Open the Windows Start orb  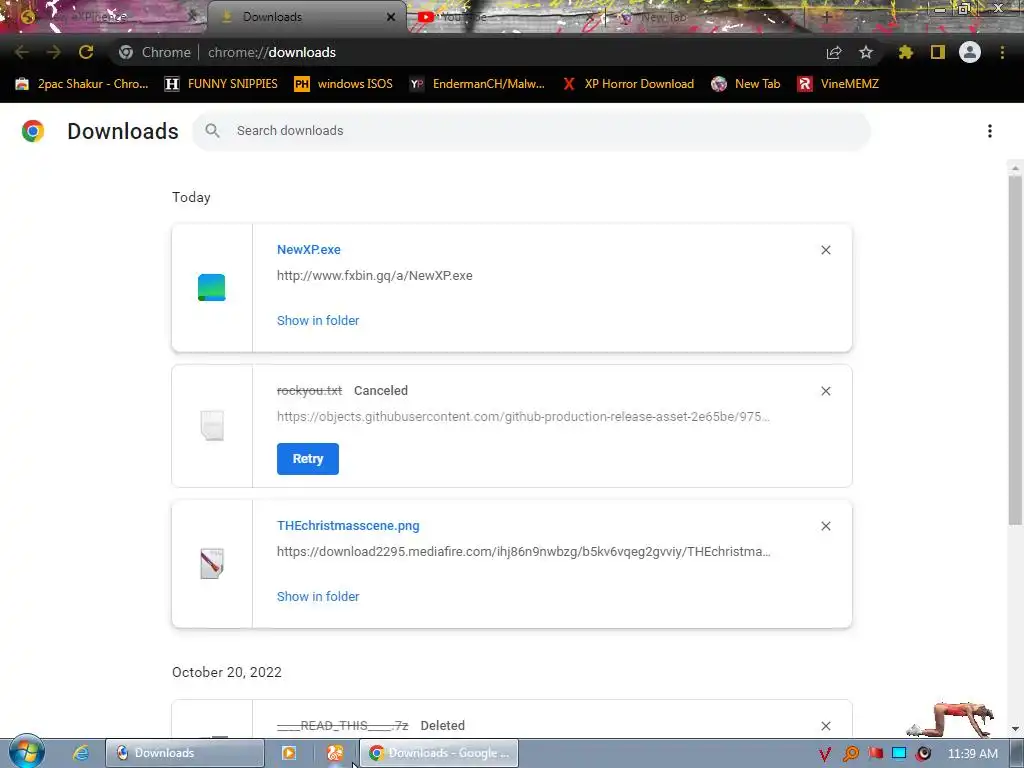[27, 751]
